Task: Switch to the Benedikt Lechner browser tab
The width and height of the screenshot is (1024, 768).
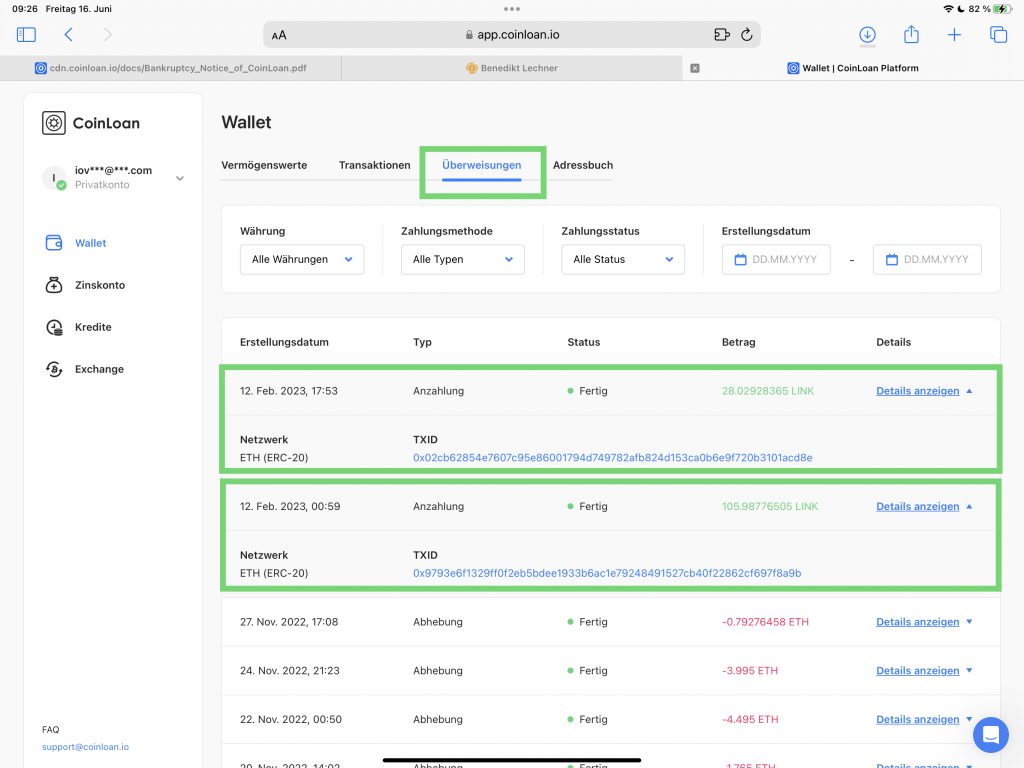Action: click(x=512, y=68)
